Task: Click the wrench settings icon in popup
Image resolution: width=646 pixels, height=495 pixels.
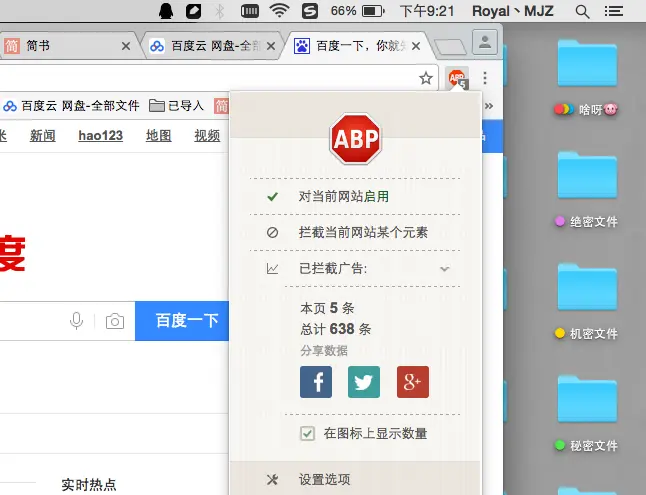Action: [x=272, y=479]
